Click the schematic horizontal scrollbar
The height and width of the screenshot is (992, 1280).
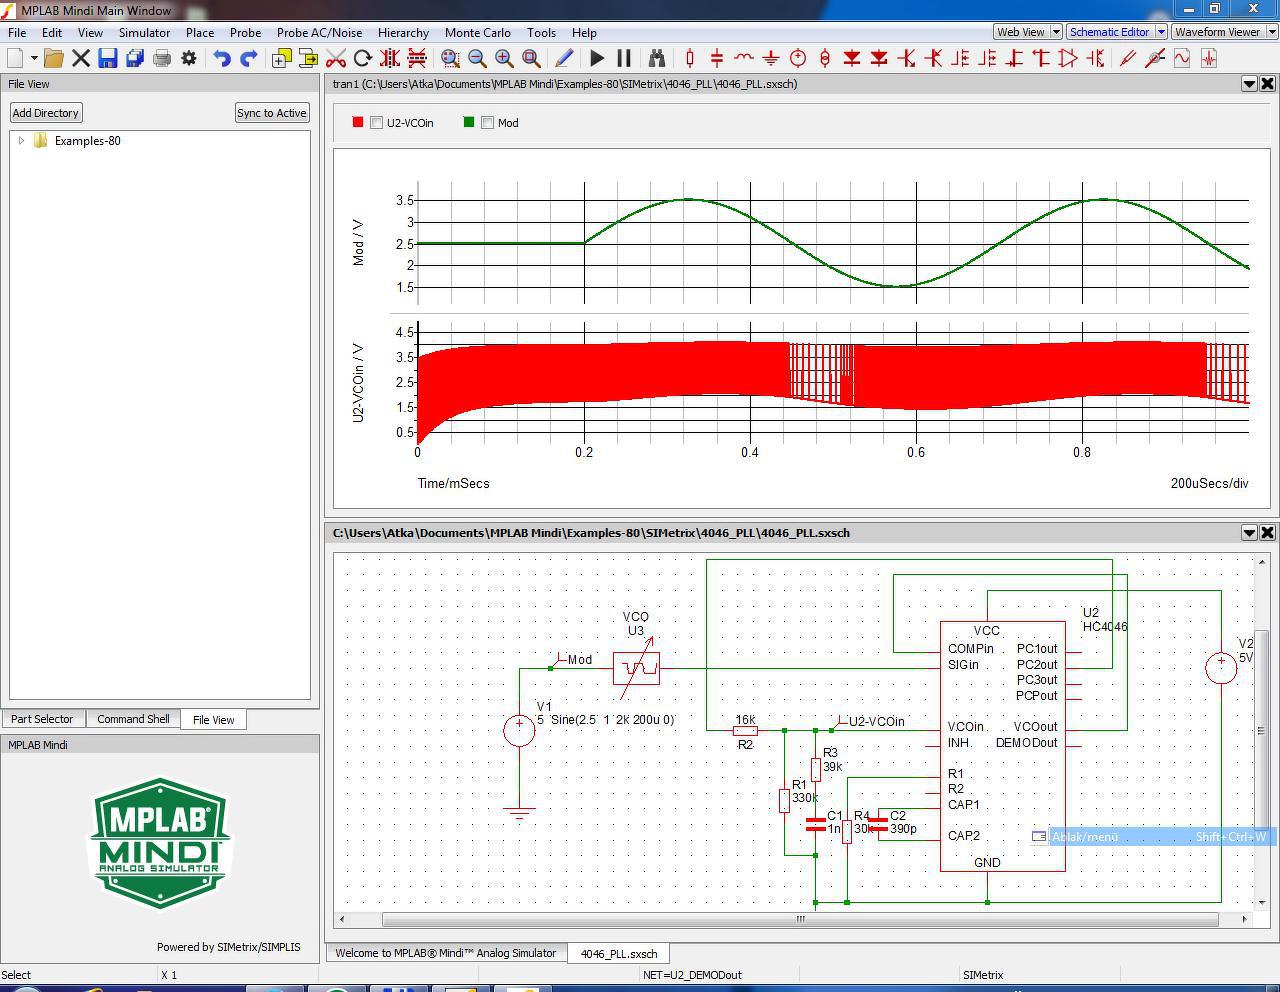[x=800, y=919]
